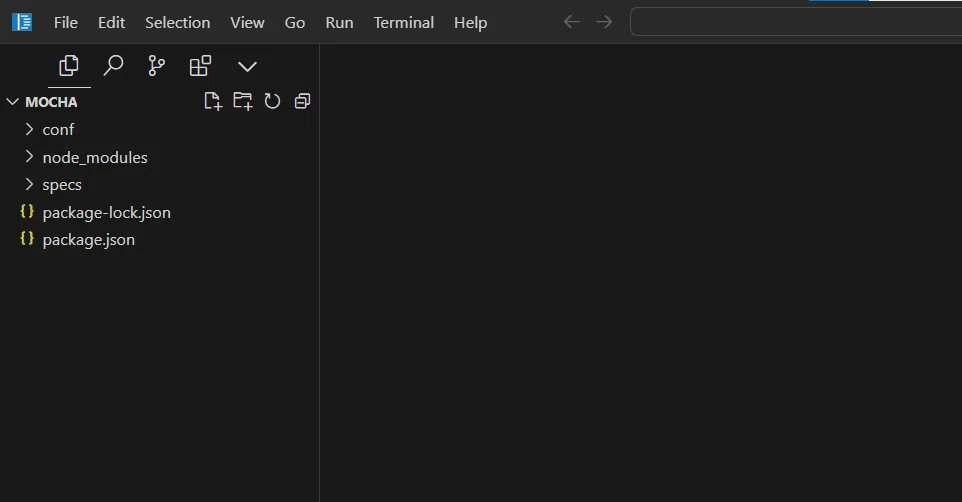Click the Go Back arrow

click(572, 22)
